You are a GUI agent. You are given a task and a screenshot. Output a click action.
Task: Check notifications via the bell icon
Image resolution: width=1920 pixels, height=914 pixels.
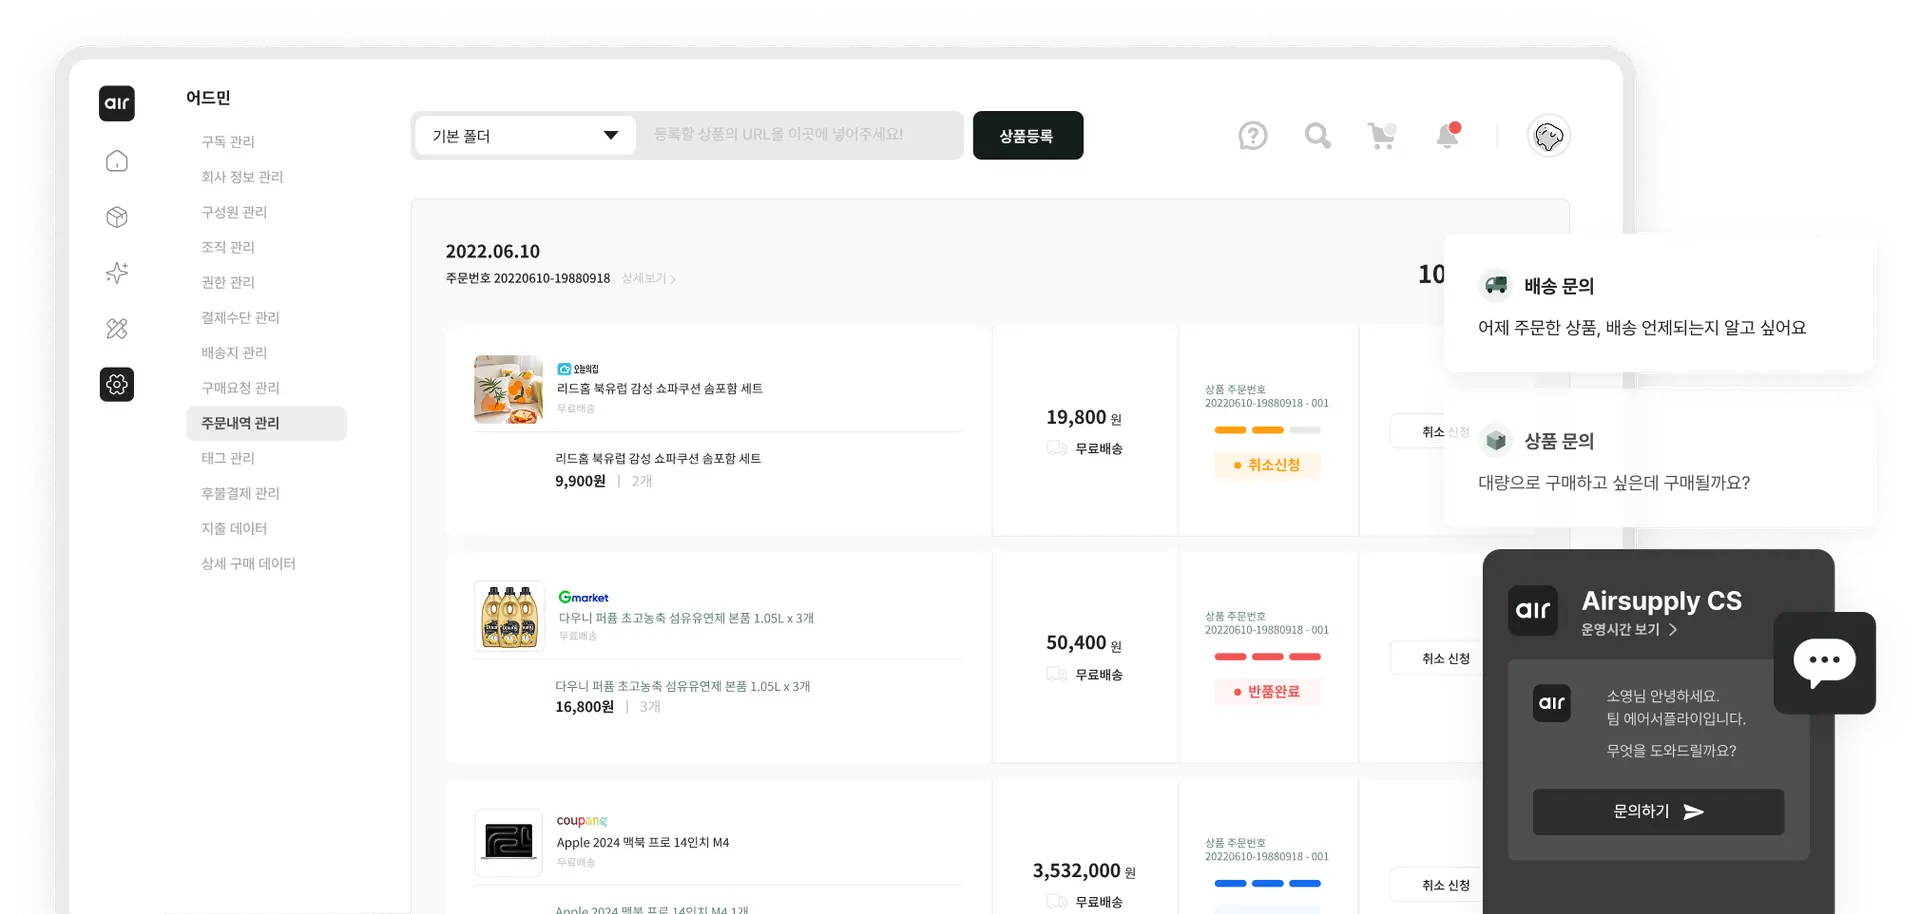(x=1447, y=136)
